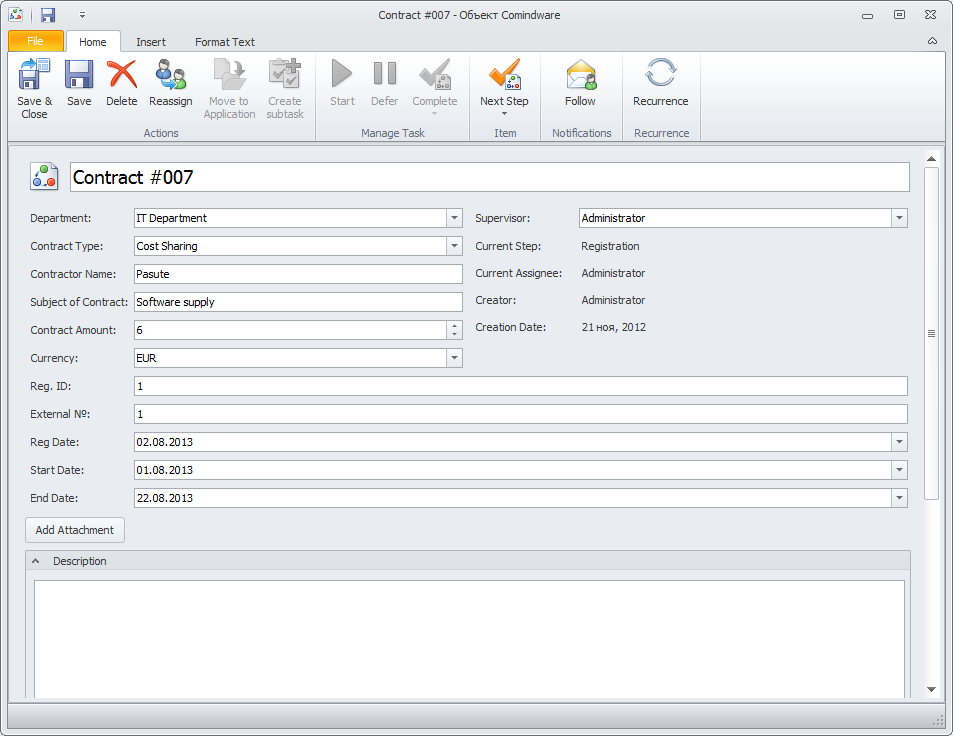
Task: Click the Registration current step value
Action: click(x=610, y=246)
